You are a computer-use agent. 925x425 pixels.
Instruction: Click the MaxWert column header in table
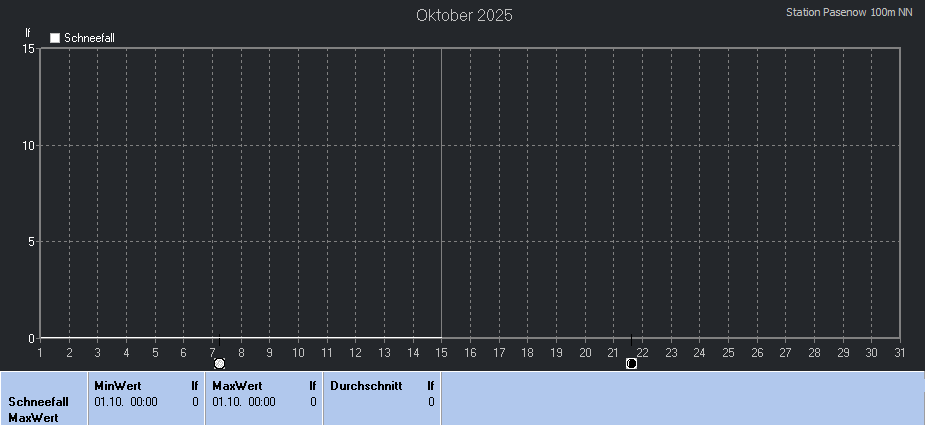pyautogui.click(x=237, y=385)
